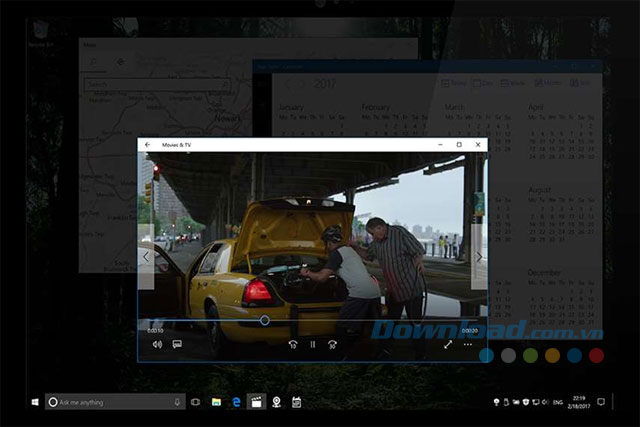640x427 pixels.
Task: Toggle the Cortana microphone in the search box
Action: point(177,402)
